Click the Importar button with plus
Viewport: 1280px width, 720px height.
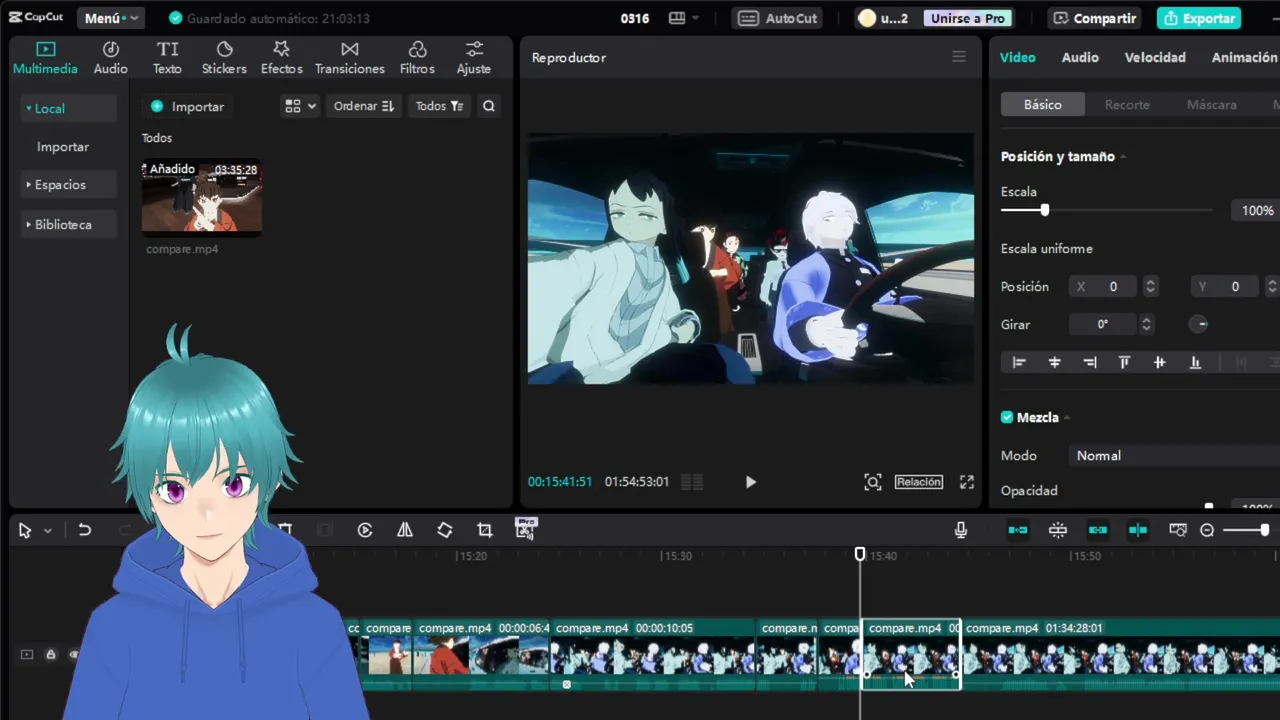coord(187,106)
